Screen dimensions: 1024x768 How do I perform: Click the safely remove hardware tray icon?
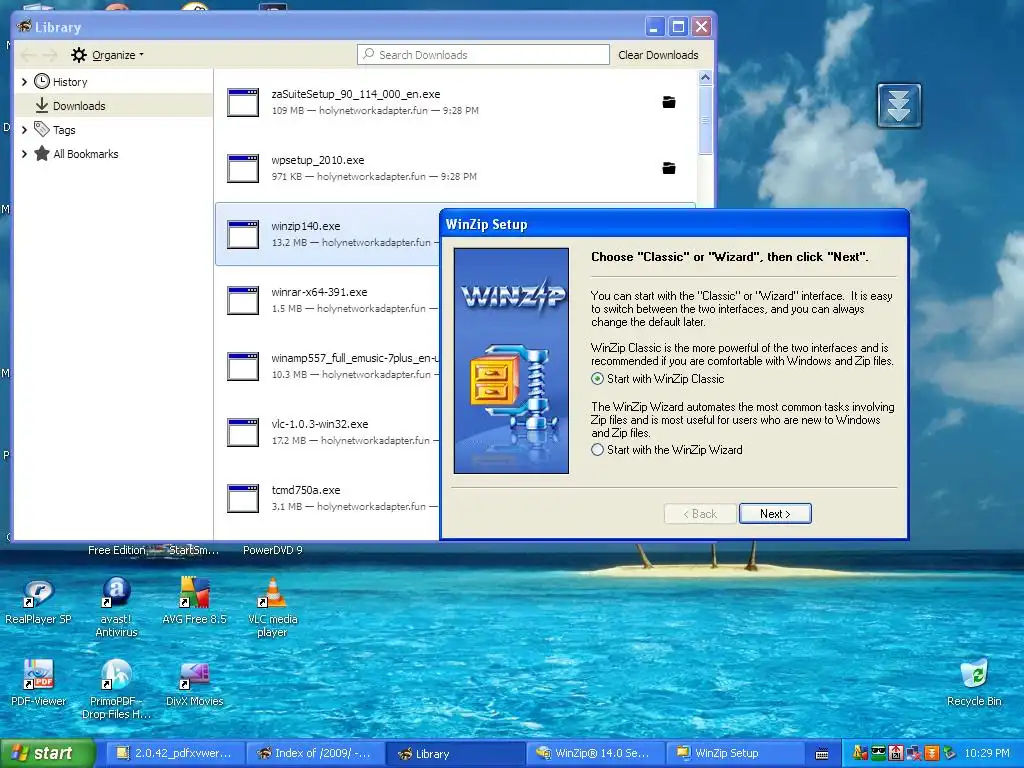[x=949, y=754]
